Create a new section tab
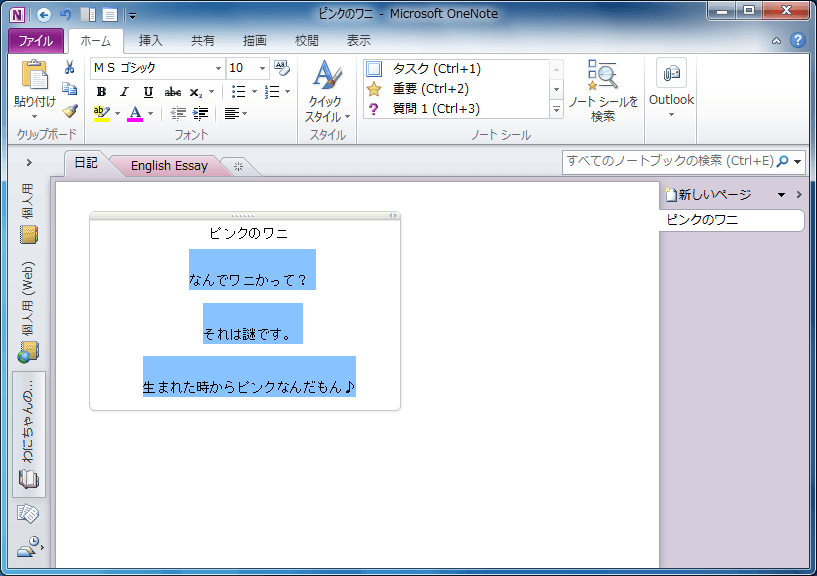Image resolution: width=817 pixels, height=576 pixels. (x=238, y=166)
